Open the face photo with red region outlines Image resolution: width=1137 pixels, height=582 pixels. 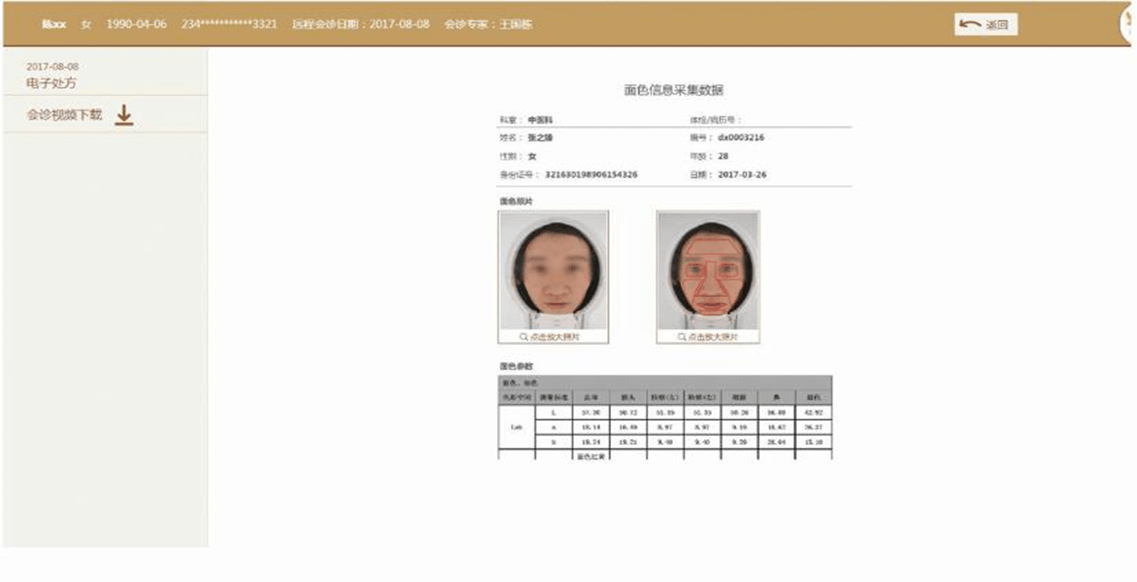[708, 270]
